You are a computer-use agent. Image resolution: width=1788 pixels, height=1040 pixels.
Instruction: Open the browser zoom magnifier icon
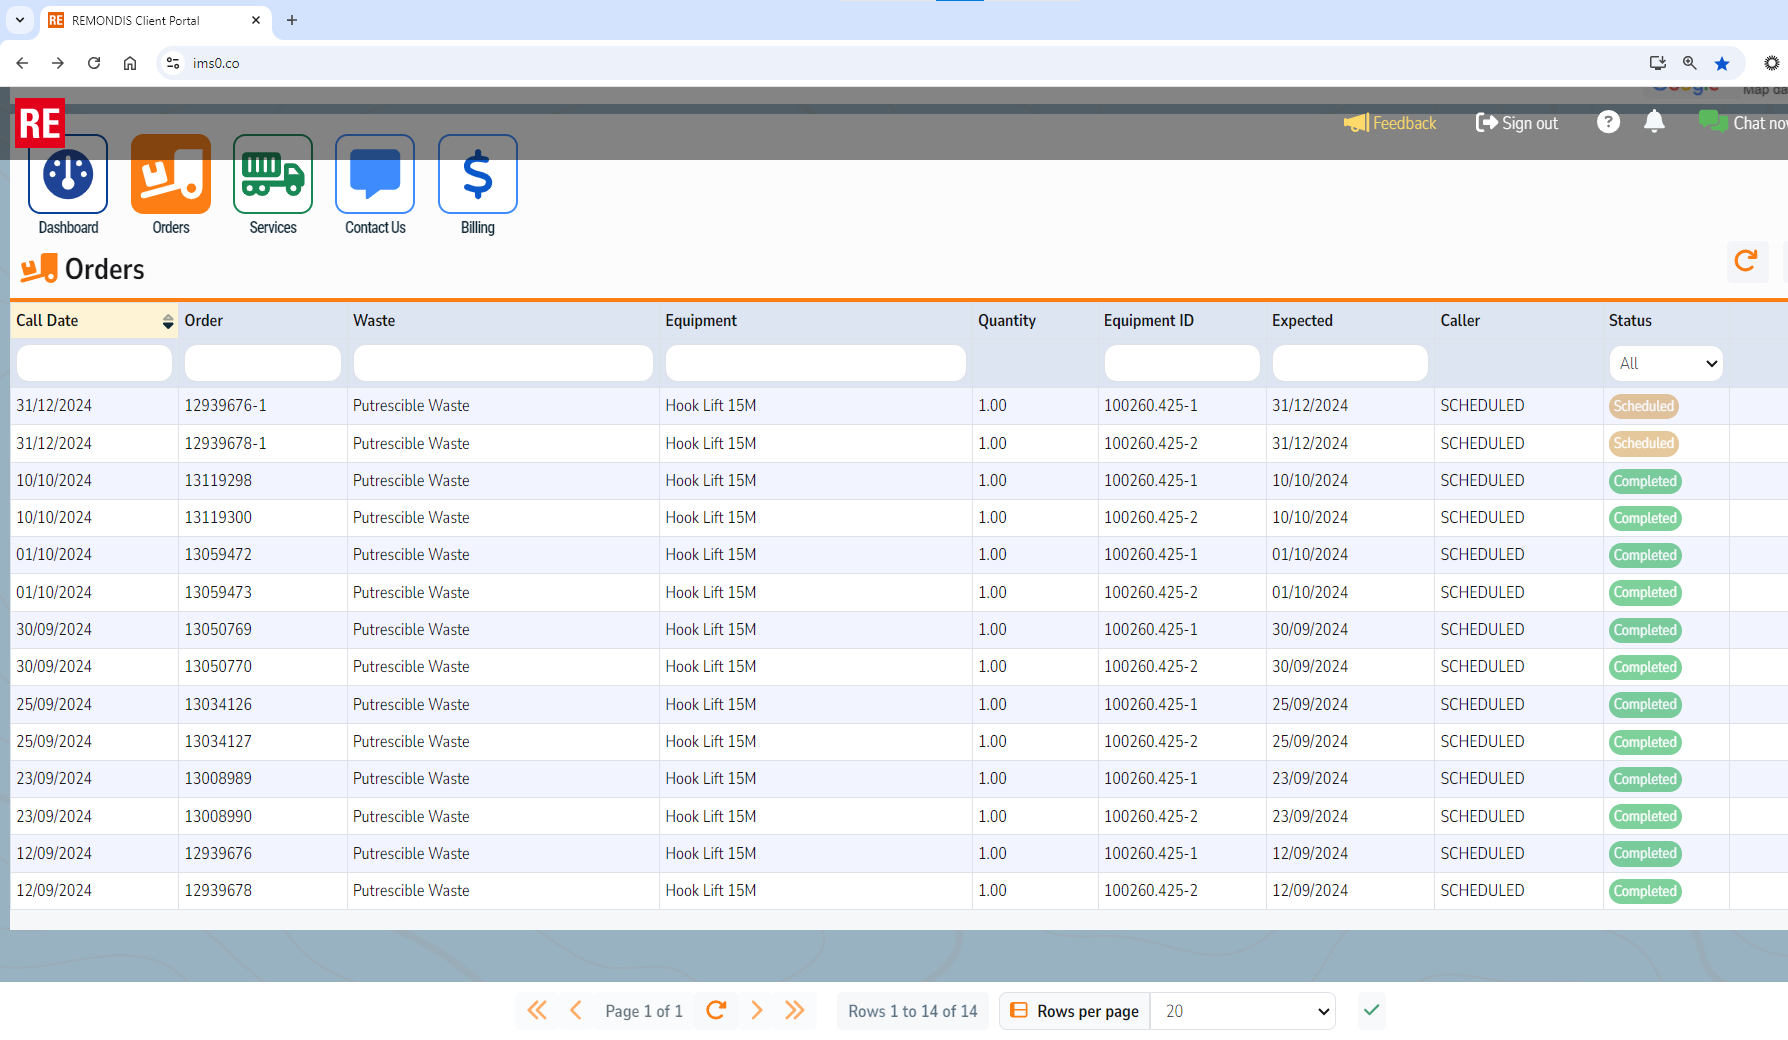[1690, 63]
